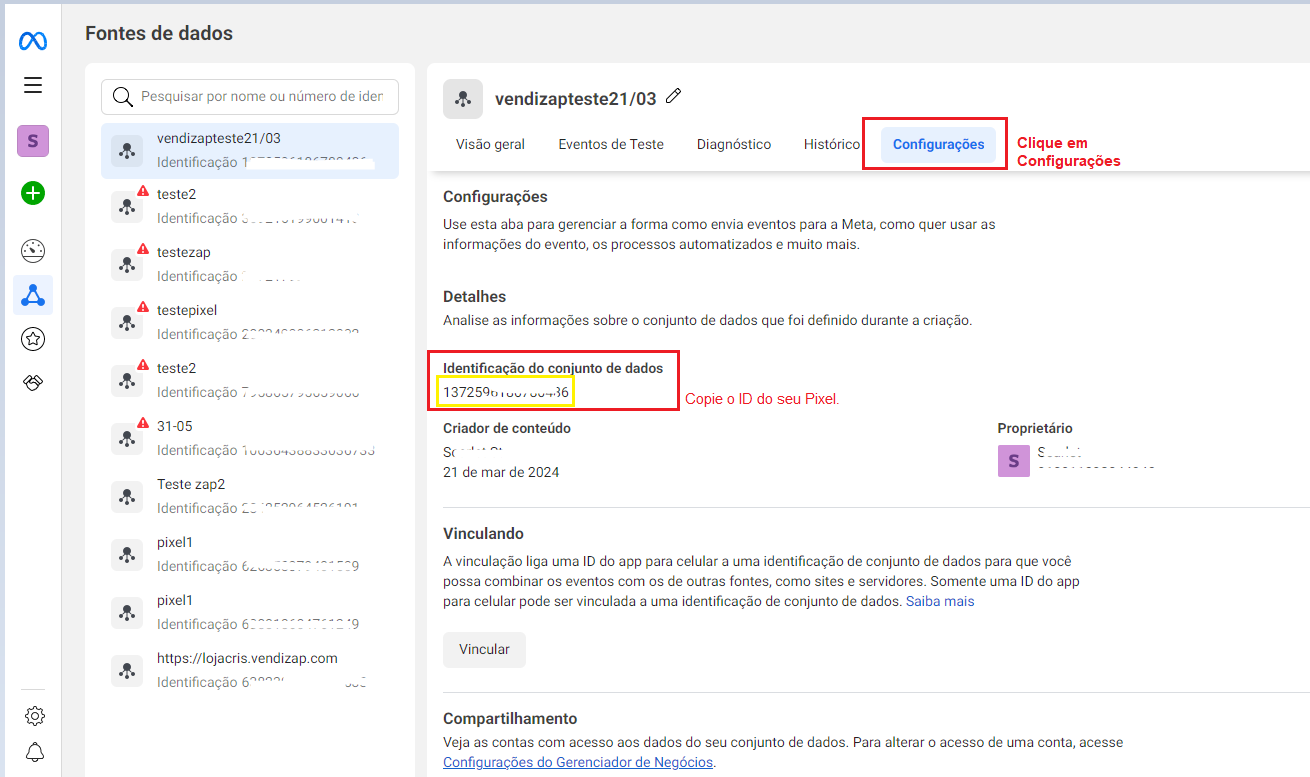Switch to the Visão geral tab
Image resolution: width=1310 pixels, height=777 pixels.
coord(490,144)
